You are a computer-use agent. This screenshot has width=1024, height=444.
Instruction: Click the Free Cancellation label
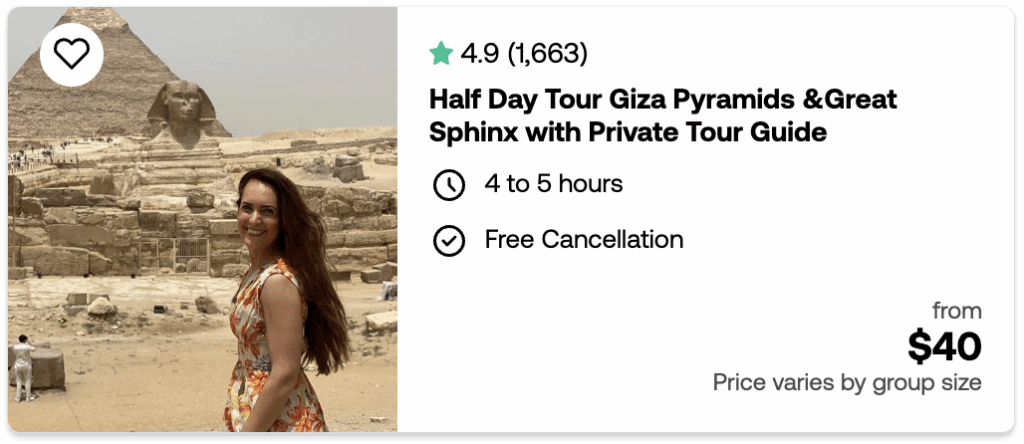584,240
